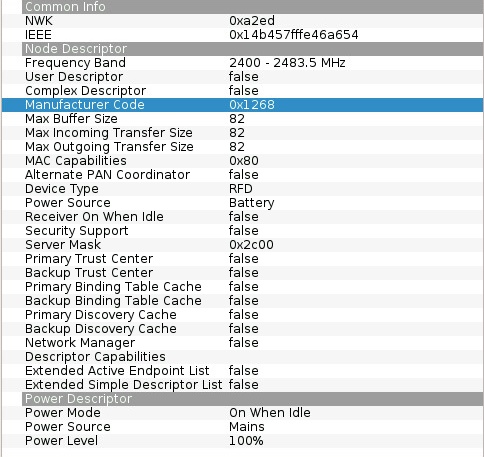Click the IEEE row label
484x457 pixels.
point(38,35)
